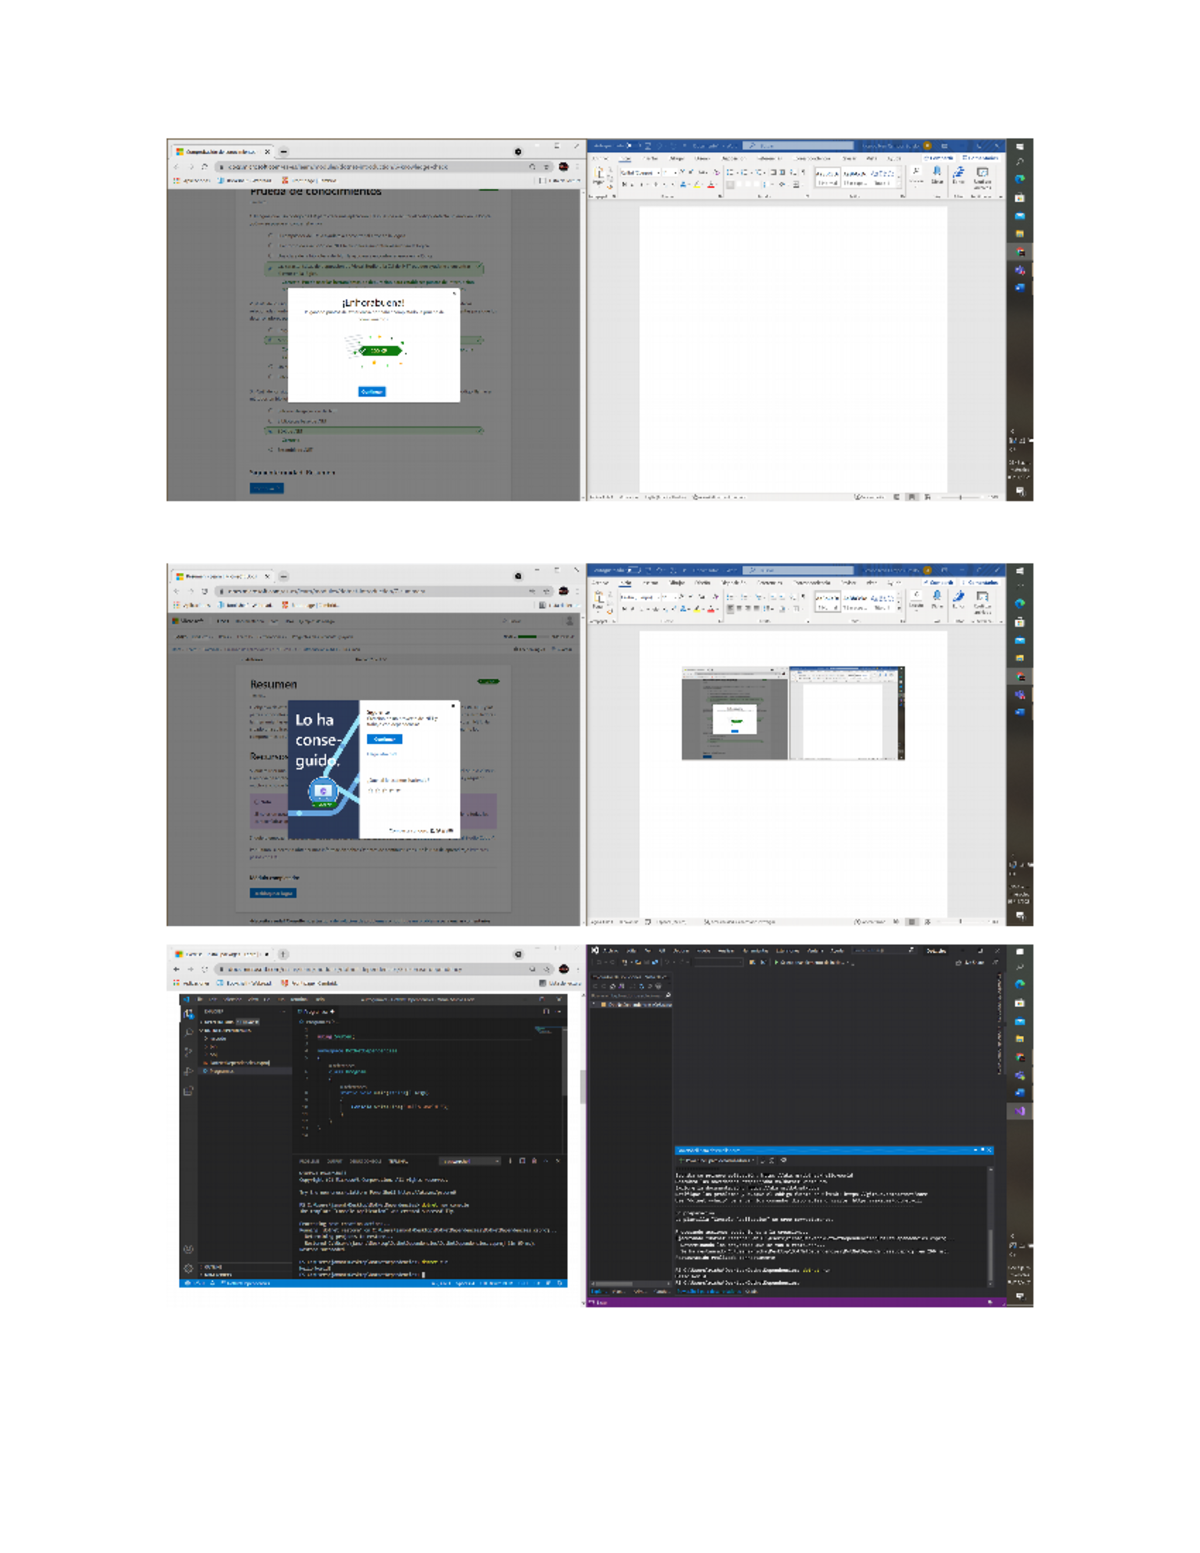
Task: Select the last radio option of the third question
Action: (270, 449)
